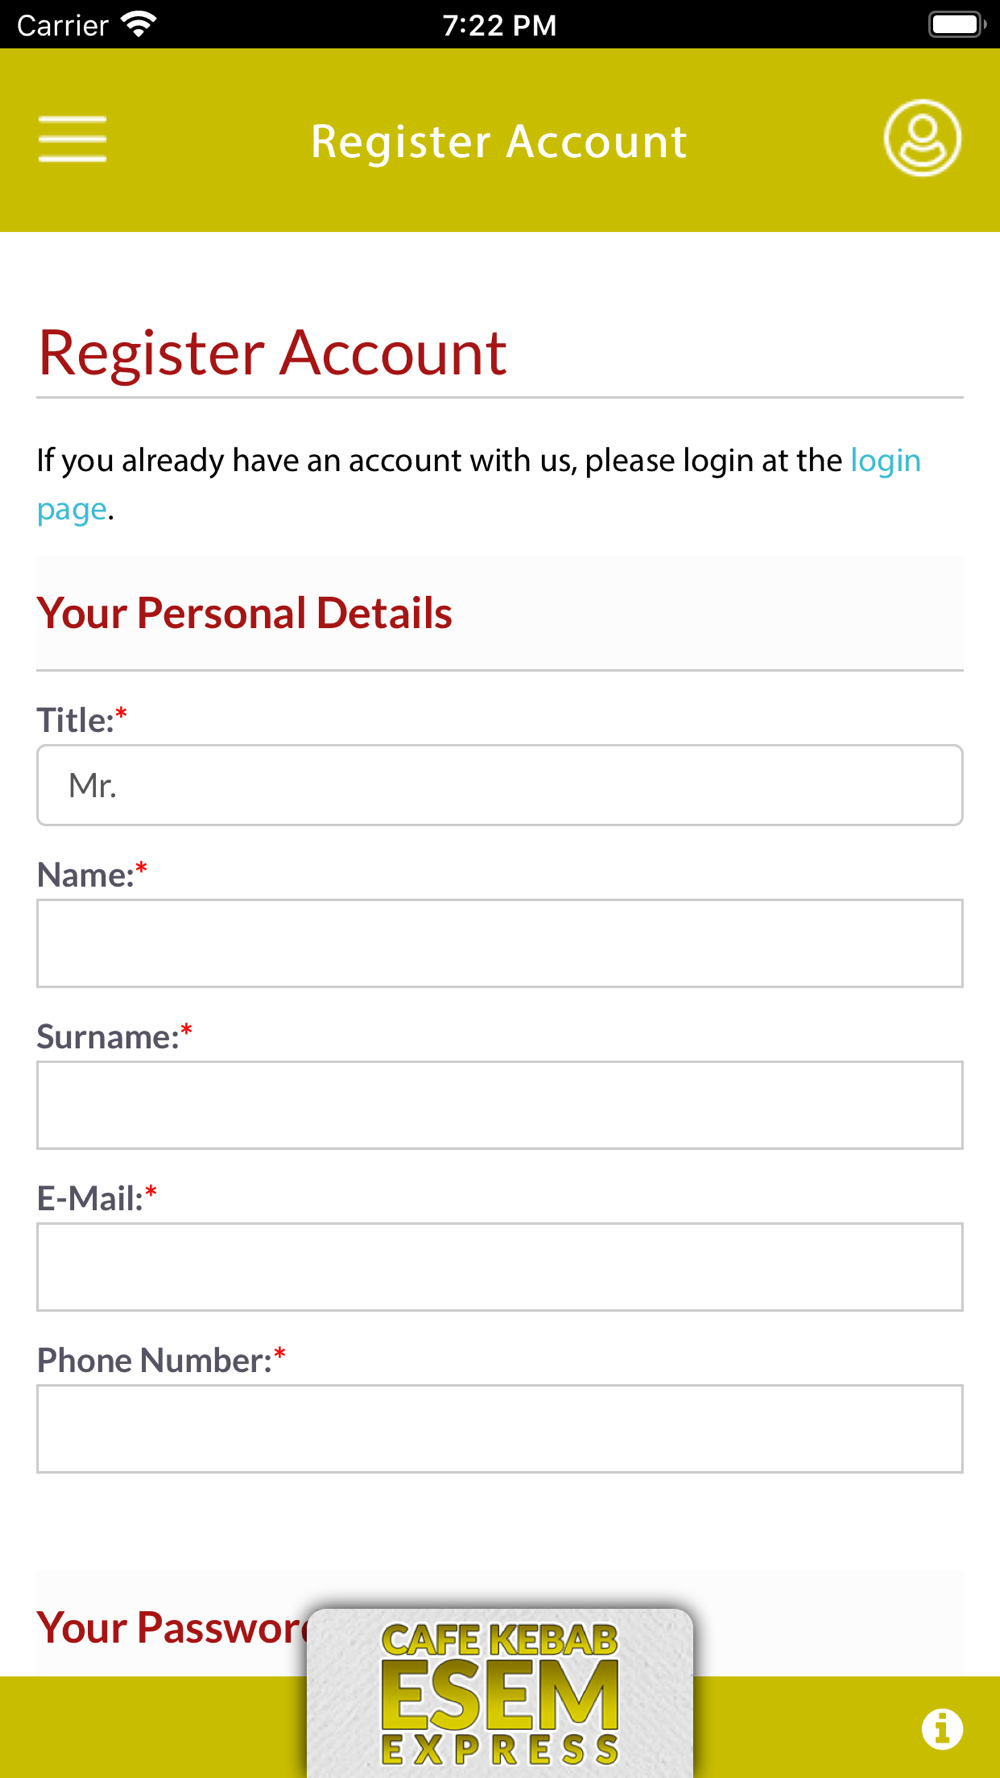Focus the Name input field
The image size is (1000, 1778).
500,943
